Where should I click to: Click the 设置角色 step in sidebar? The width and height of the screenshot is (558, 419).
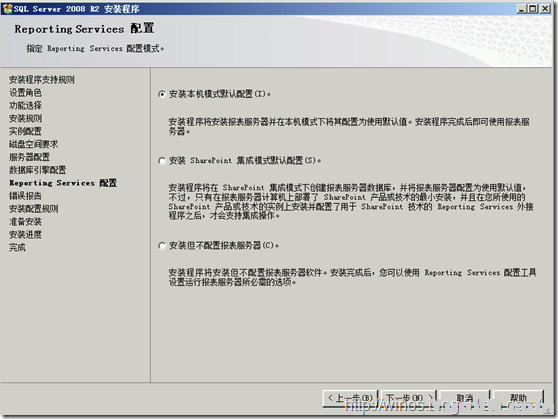pyautogui.click(x=25, y=93)
